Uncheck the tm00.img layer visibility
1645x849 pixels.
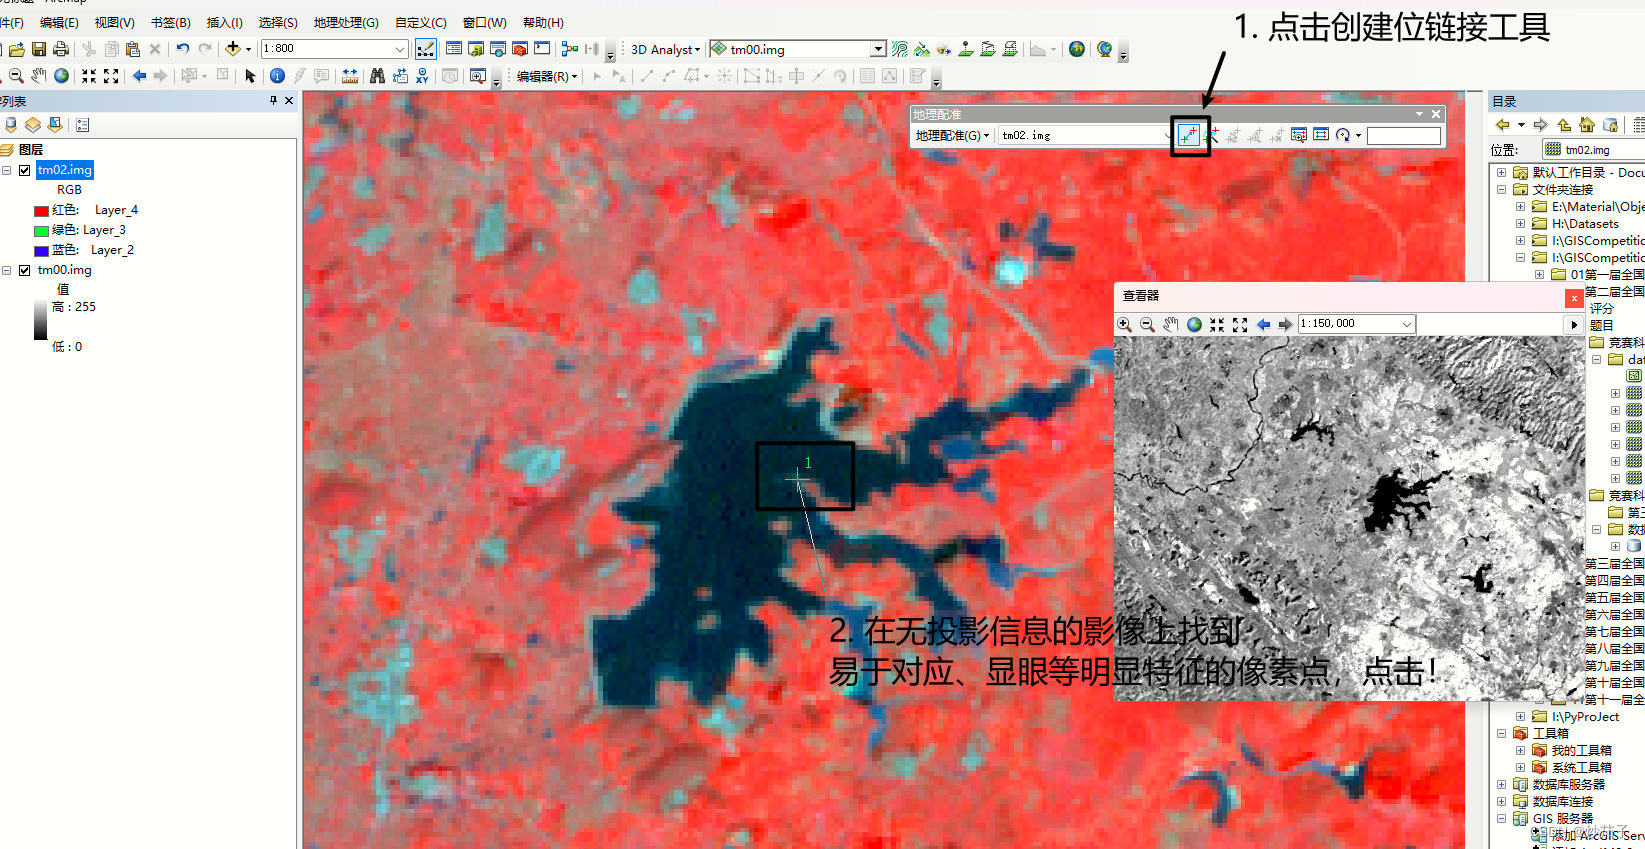click(25, 270)
